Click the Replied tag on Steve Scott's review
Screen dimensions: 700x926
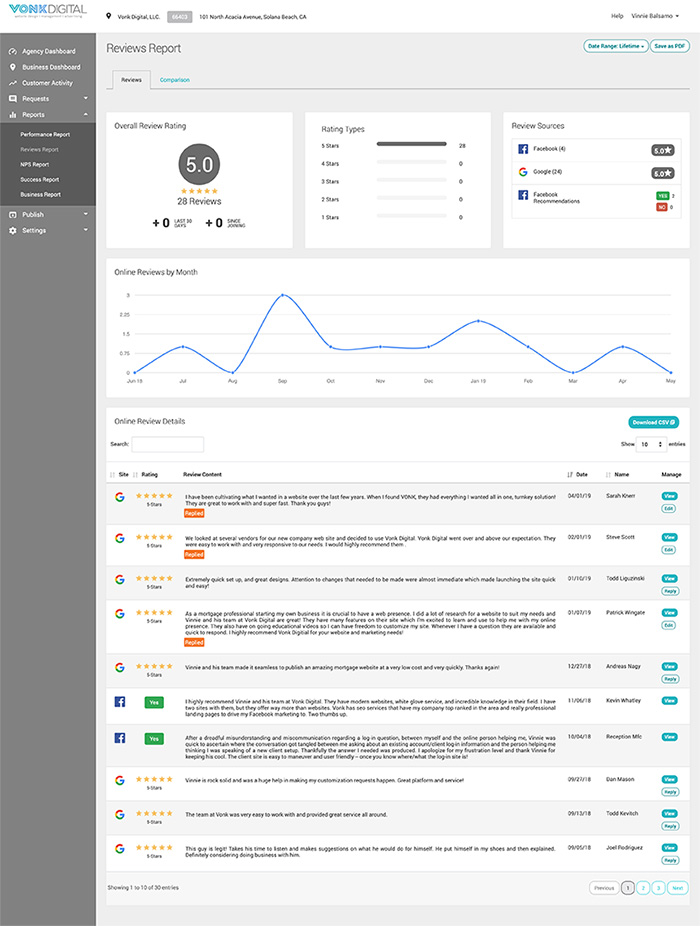[x=194, y=555]
